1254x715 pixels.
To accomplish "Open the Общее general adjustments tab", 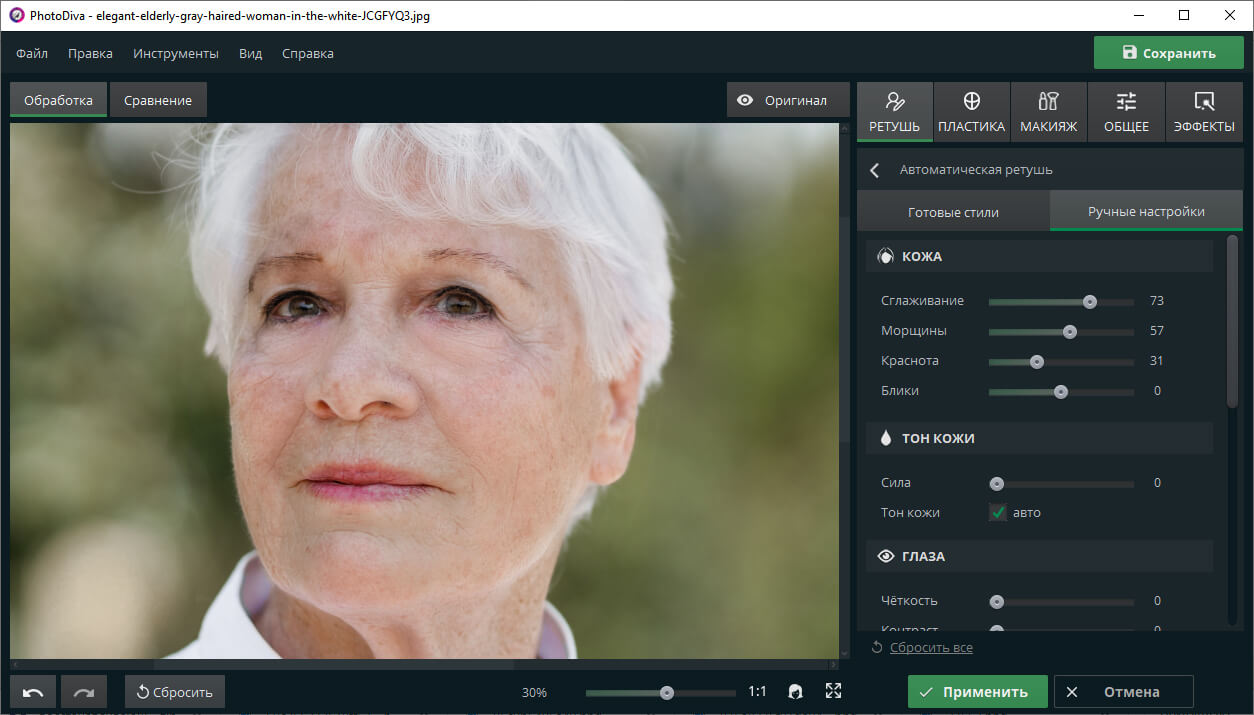I will (1126, 111).
